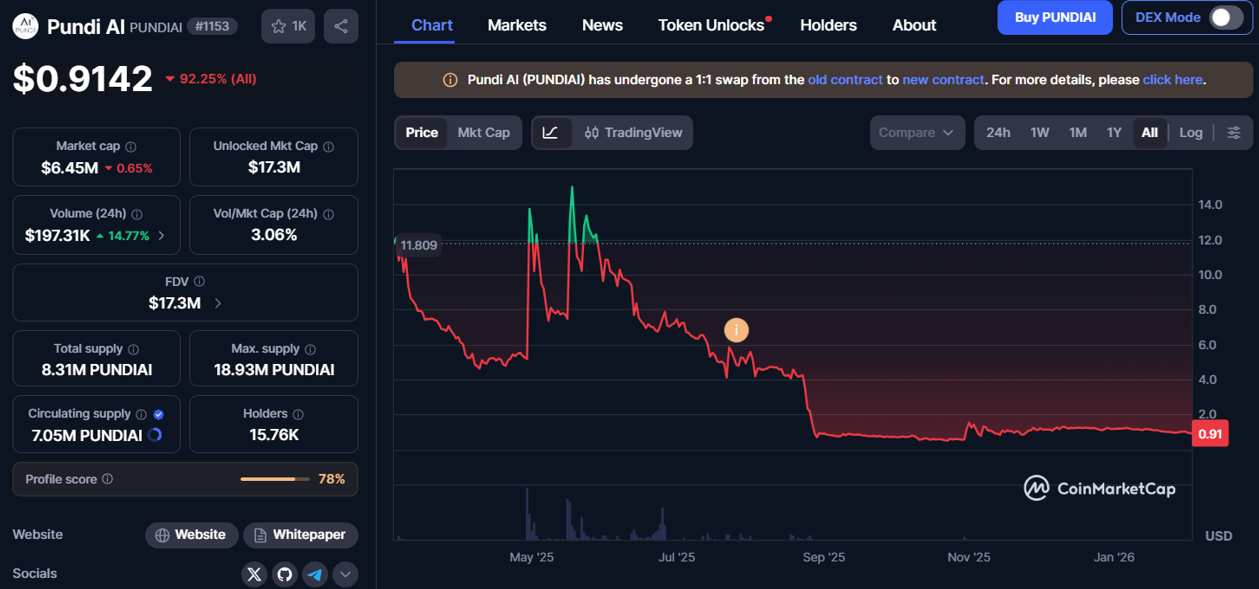Screen dimensions: 1259x589
Task: Open chart settings sliders icon
Action: click(x=1234, y=132)
